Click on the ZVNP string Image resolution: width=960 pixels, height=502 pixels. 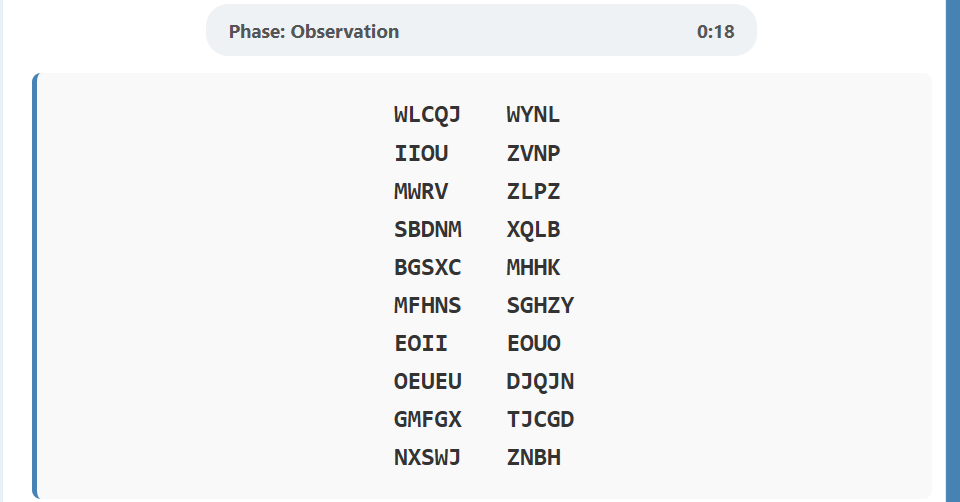[533, 154]
